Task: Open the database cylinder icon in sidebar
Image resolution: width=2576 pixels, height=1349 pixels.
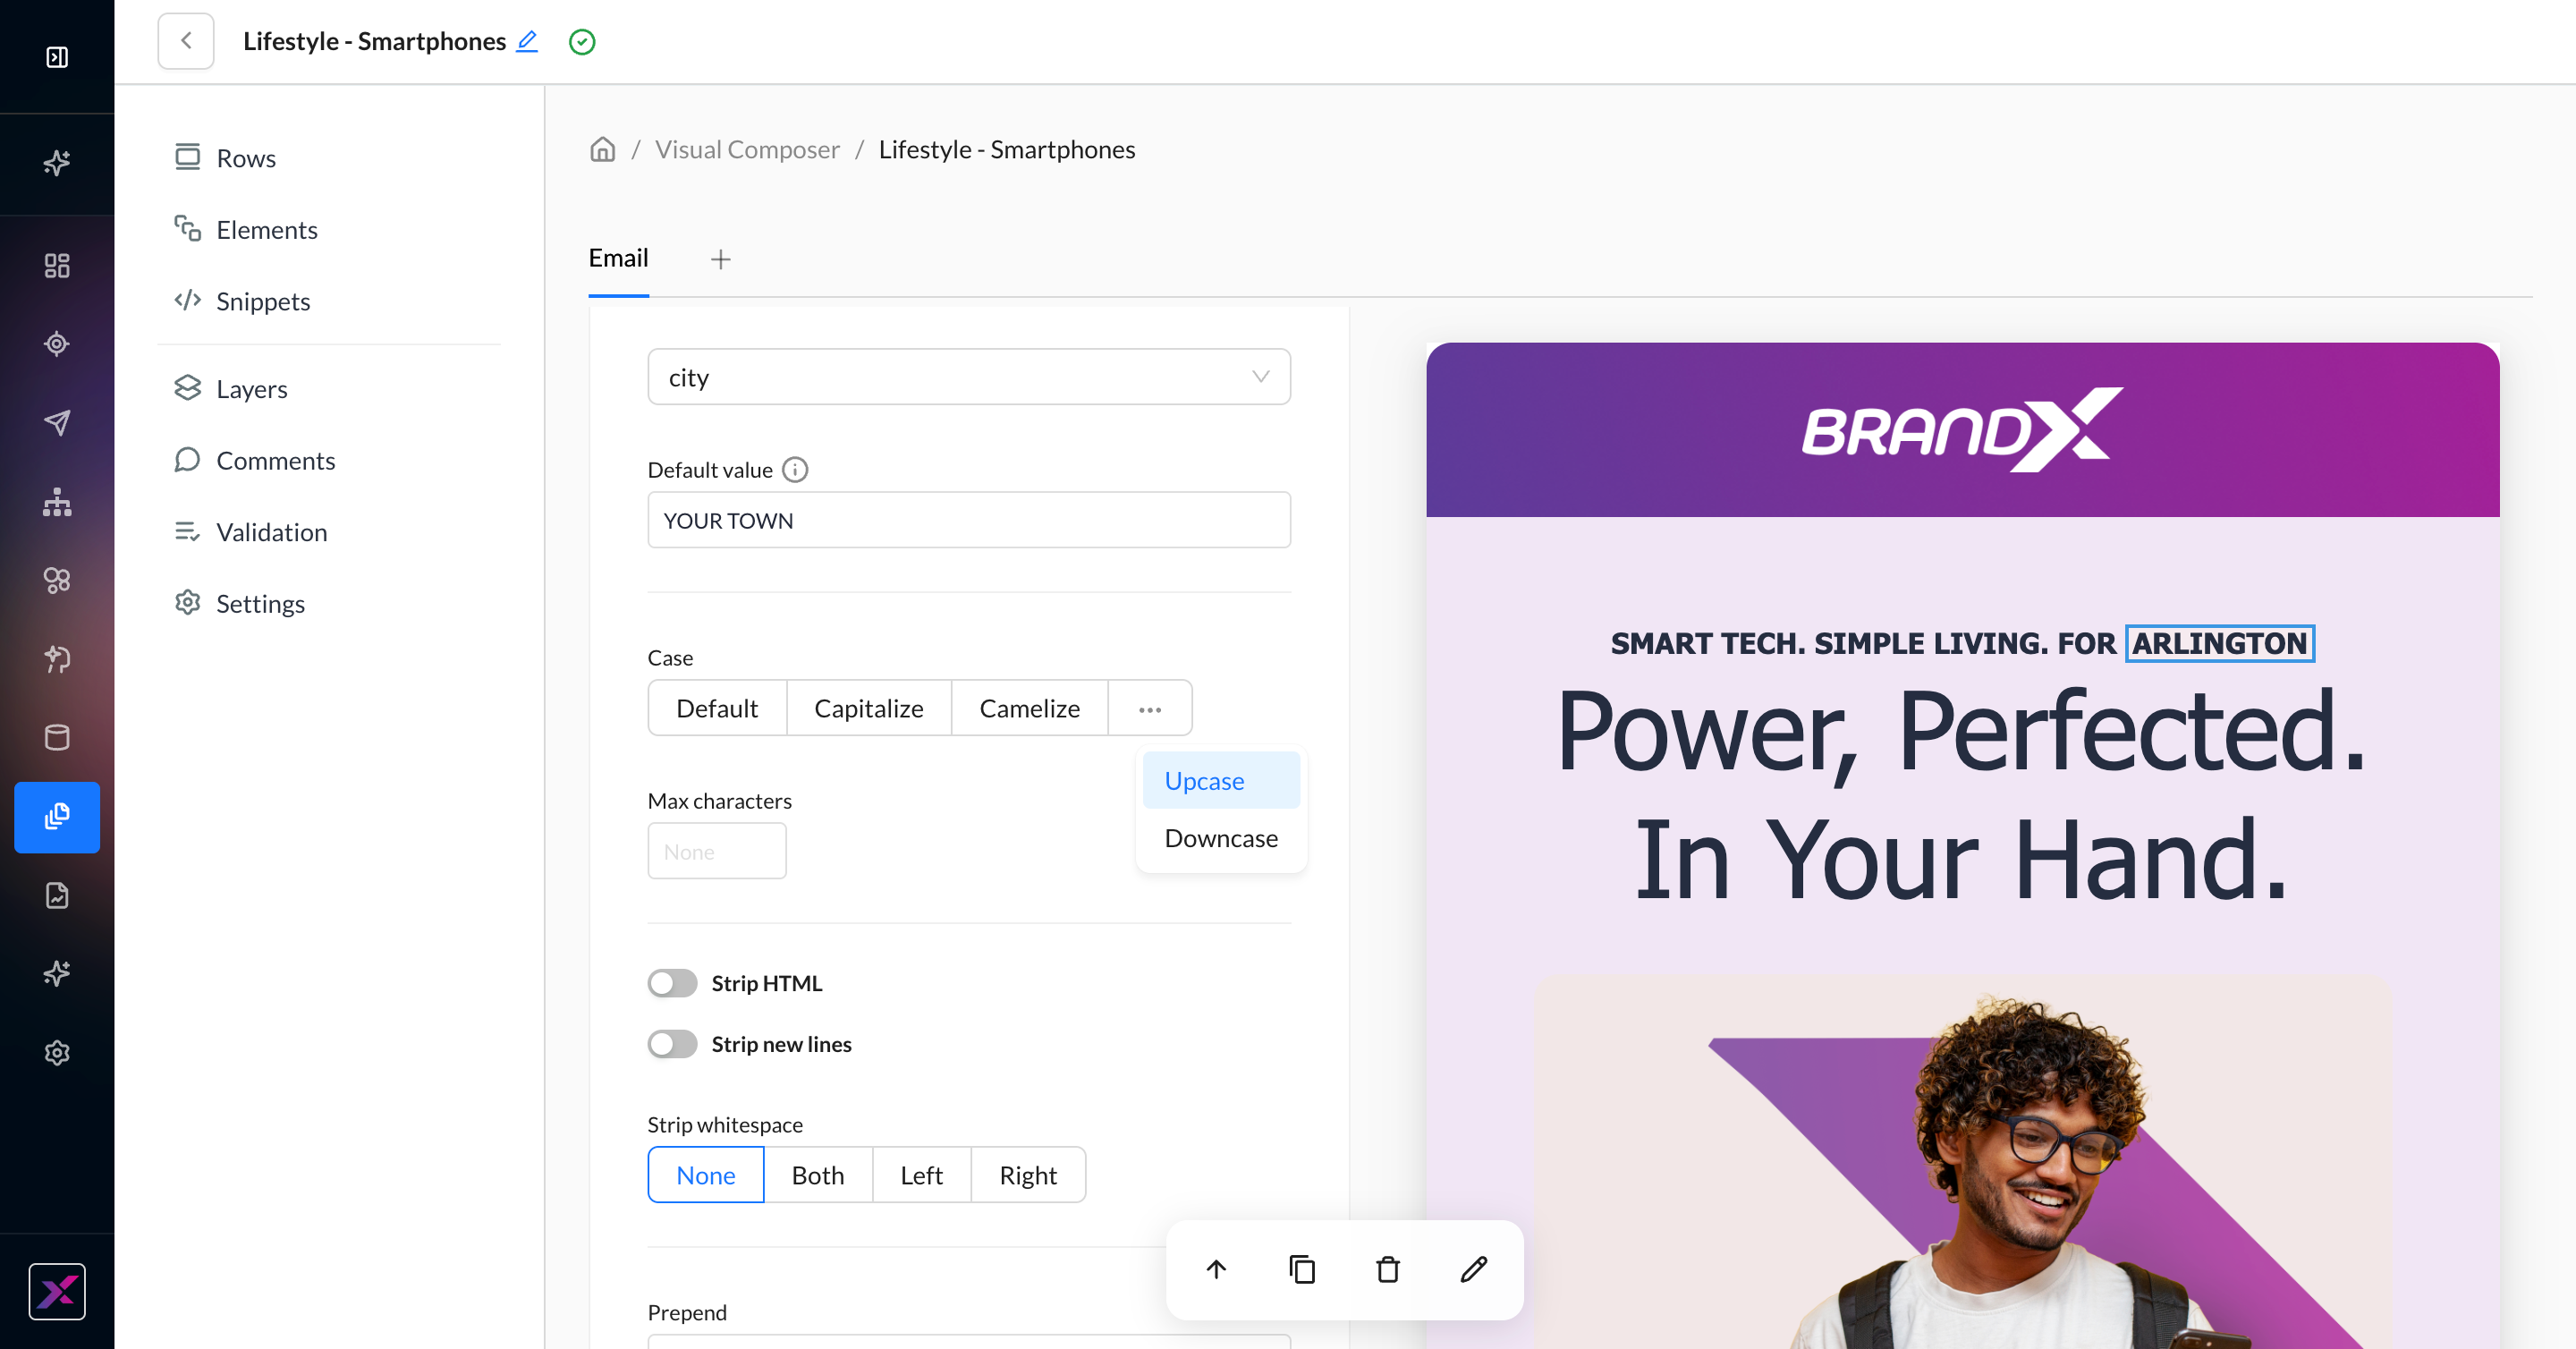Action: pyautogui.click(x=57, y=738)
